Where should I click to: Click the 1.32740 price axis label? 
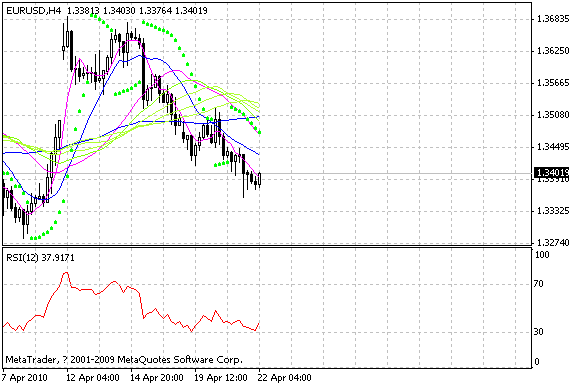[x=552, y=242]
